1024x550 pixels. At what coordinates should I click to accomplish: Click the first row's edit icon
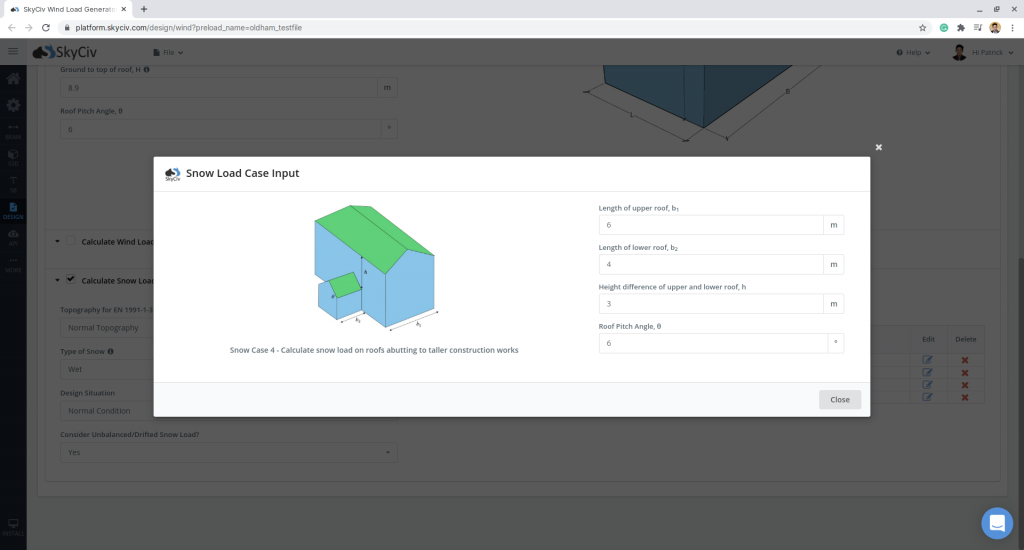click(x=927, y=360)
